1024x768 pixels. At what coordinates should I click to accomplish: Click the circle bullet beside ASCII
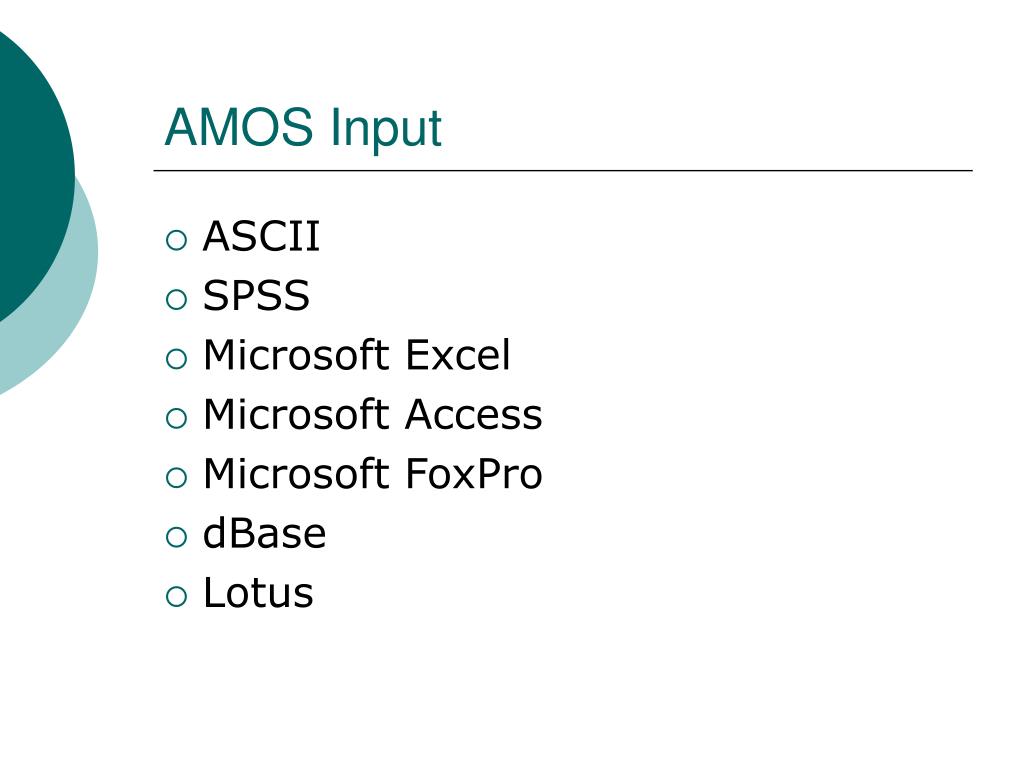(x=176, y=240)
